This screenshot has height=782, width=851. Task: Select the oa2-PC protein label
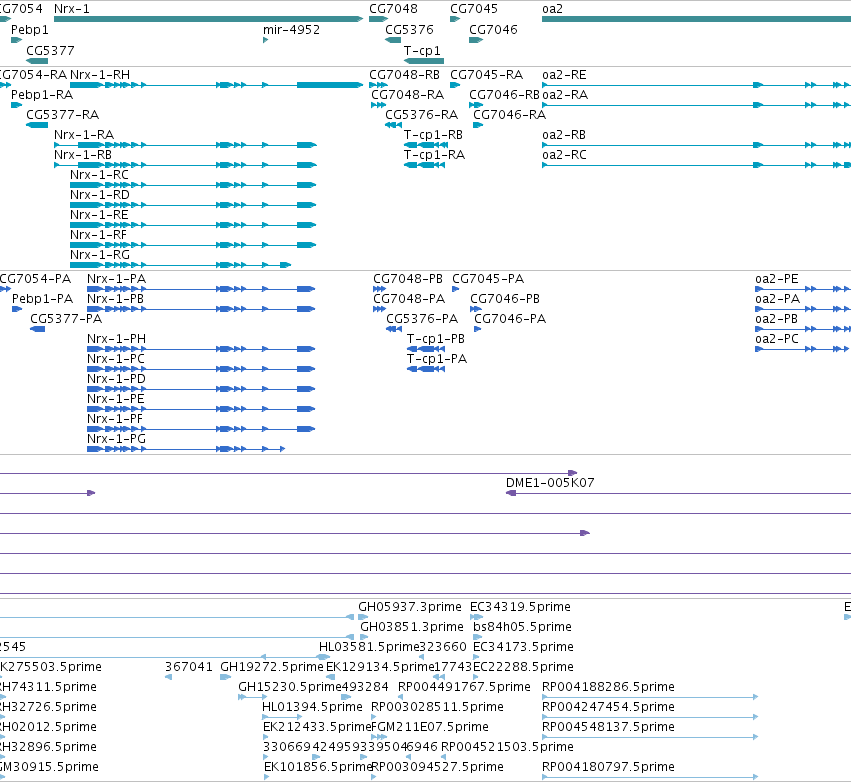pyautogui.click(x=777, y=339)
